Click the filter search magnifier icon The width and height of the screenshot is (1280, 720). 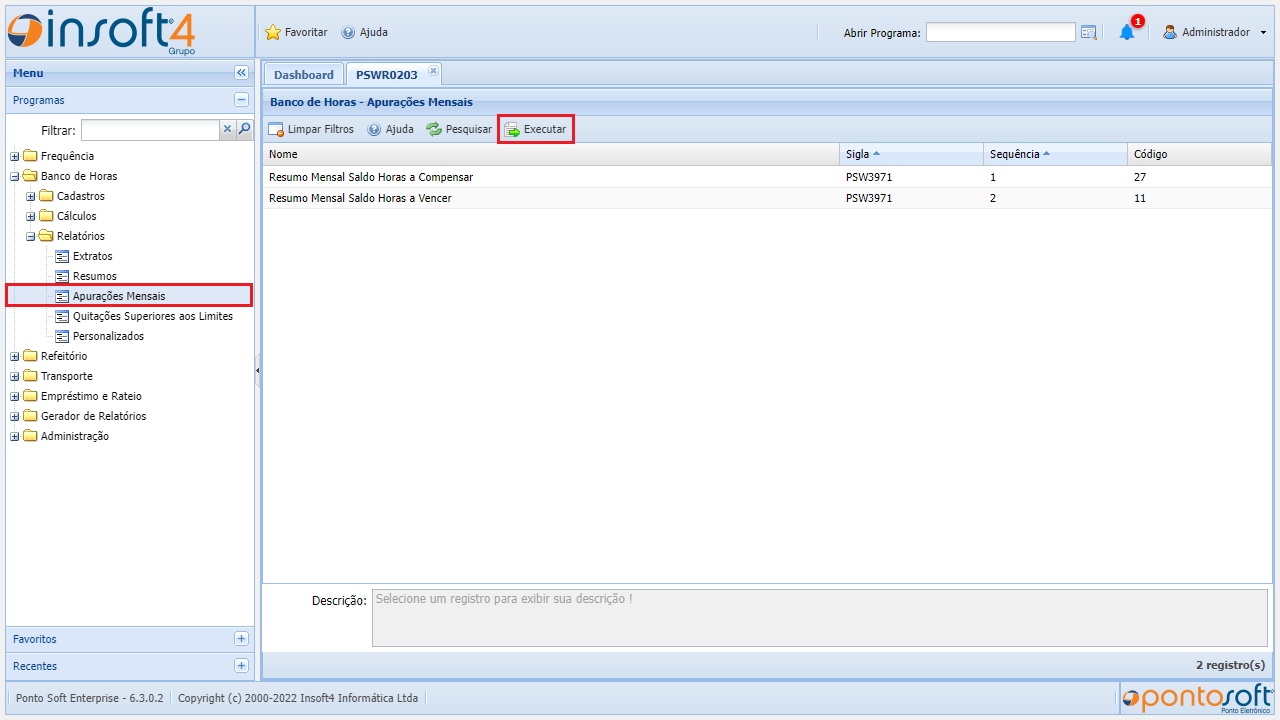[244, 129]
